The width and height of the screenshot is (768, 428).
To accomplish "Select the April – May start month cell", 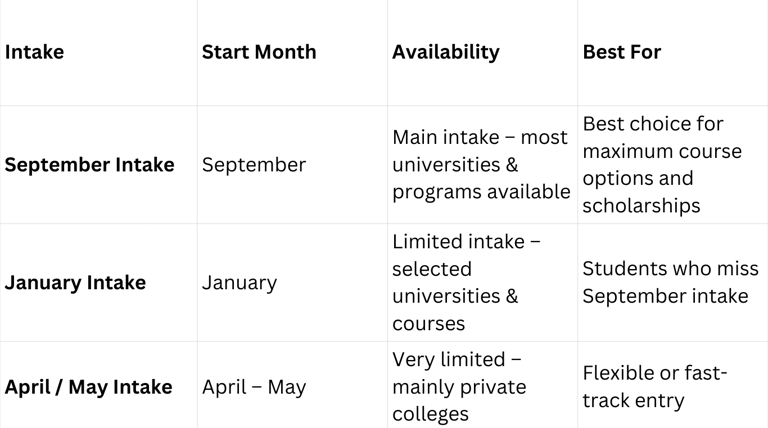I will (x=254, y=387).
